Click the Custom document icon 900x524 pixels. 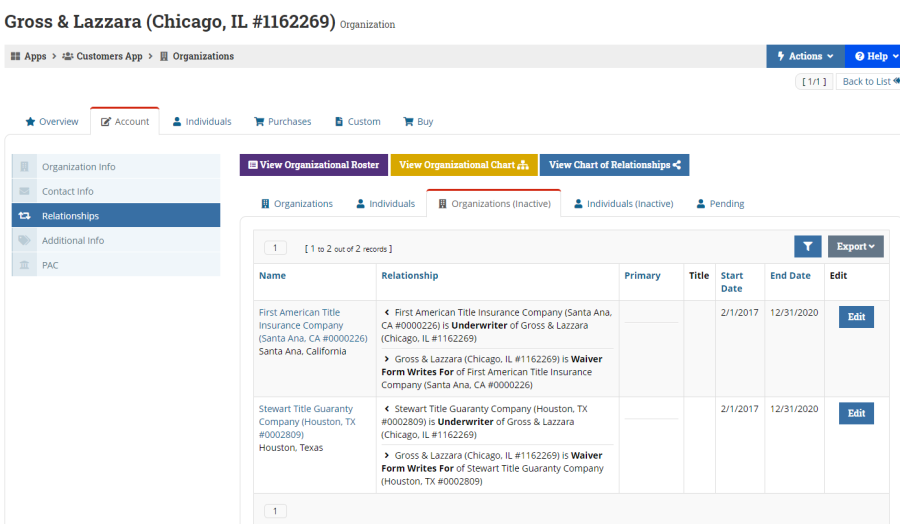[339, 122]
